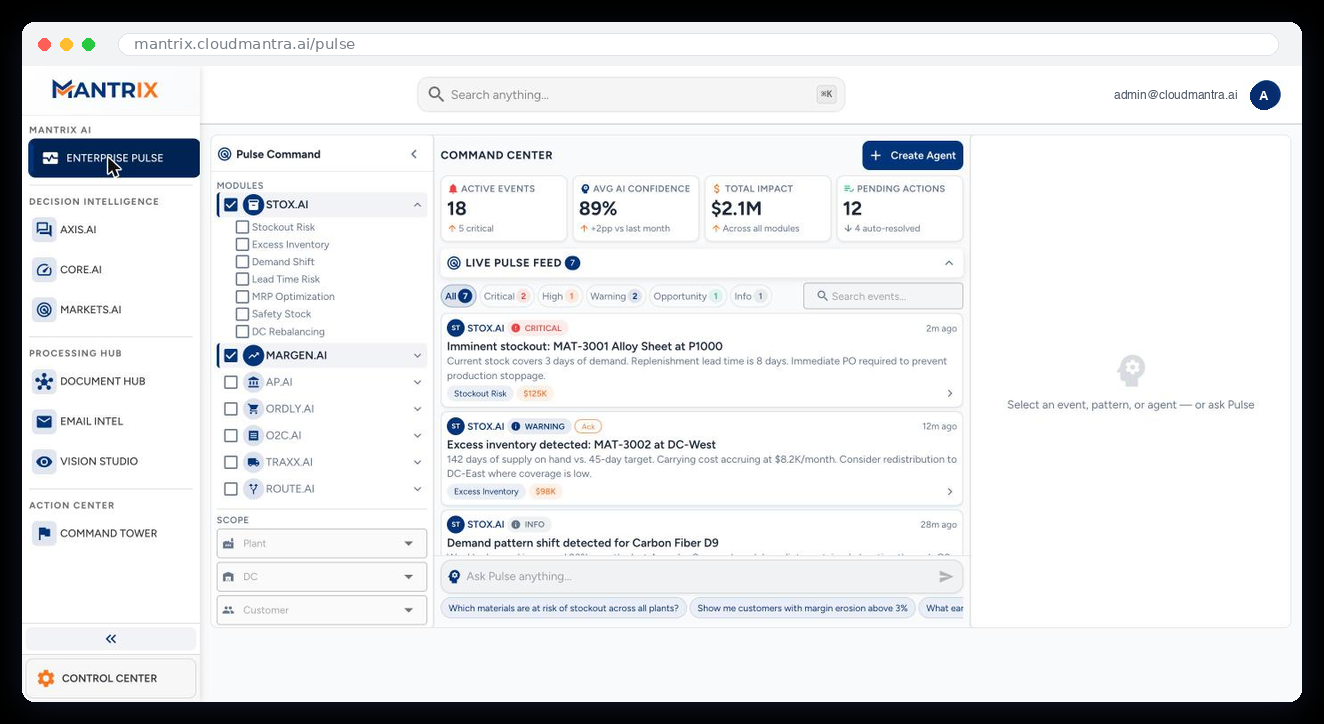Click the AXIS.AI chat icon

click(x=44, y=229)
